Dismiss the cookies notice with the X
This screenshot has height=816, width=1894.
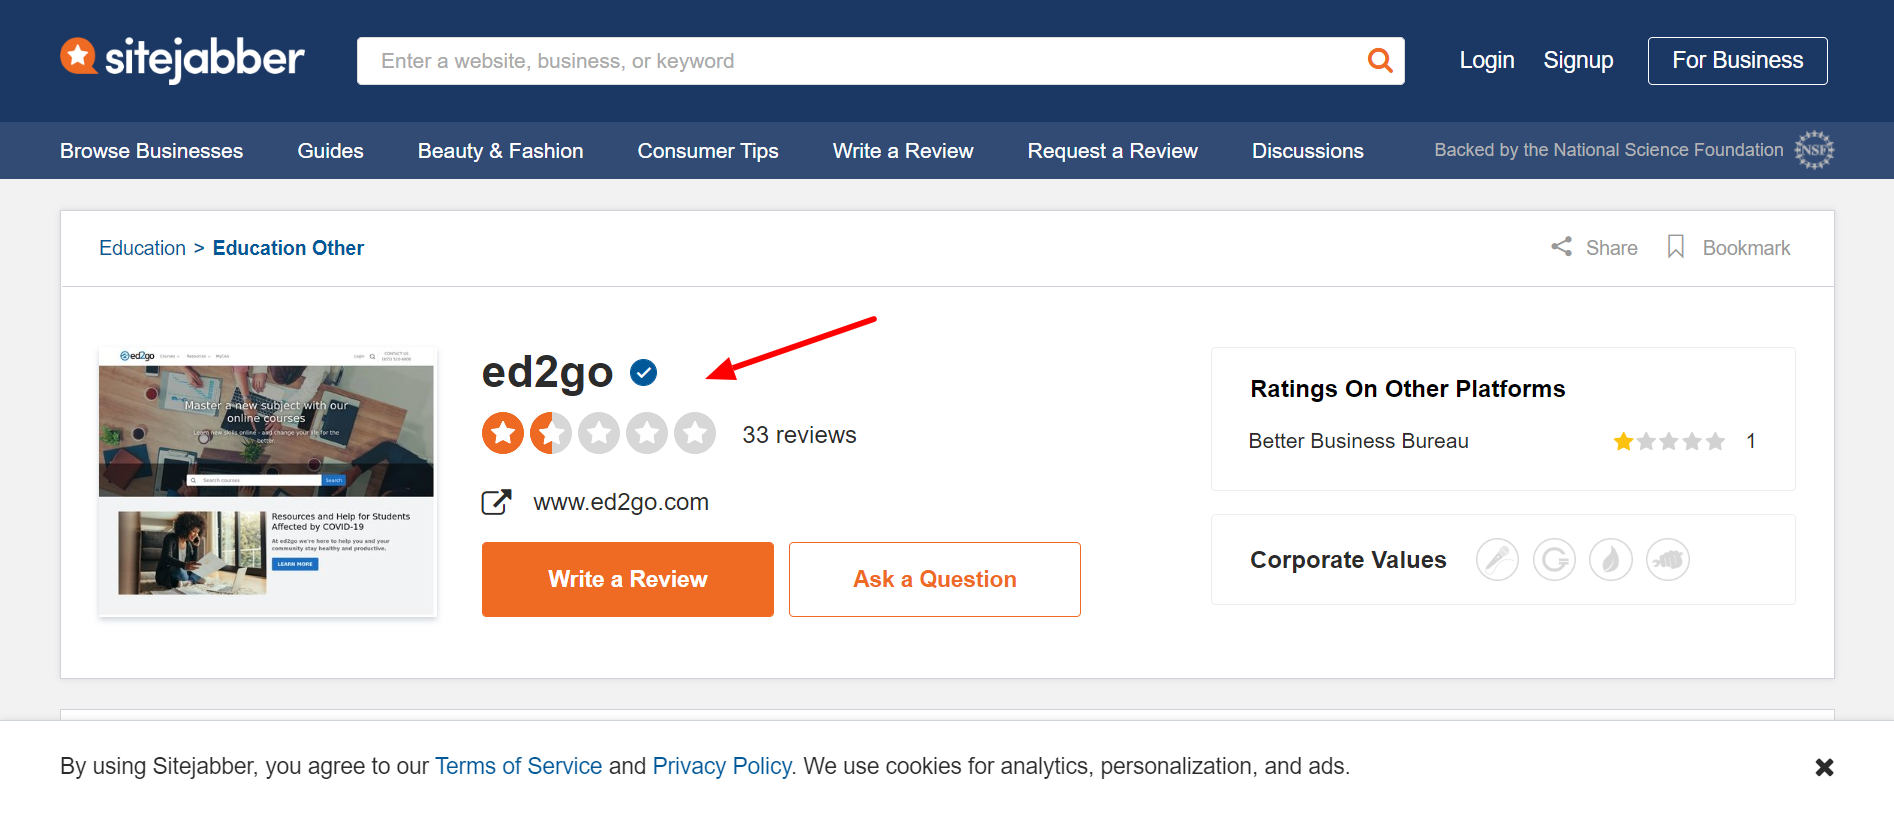(x=1824, y=767)
